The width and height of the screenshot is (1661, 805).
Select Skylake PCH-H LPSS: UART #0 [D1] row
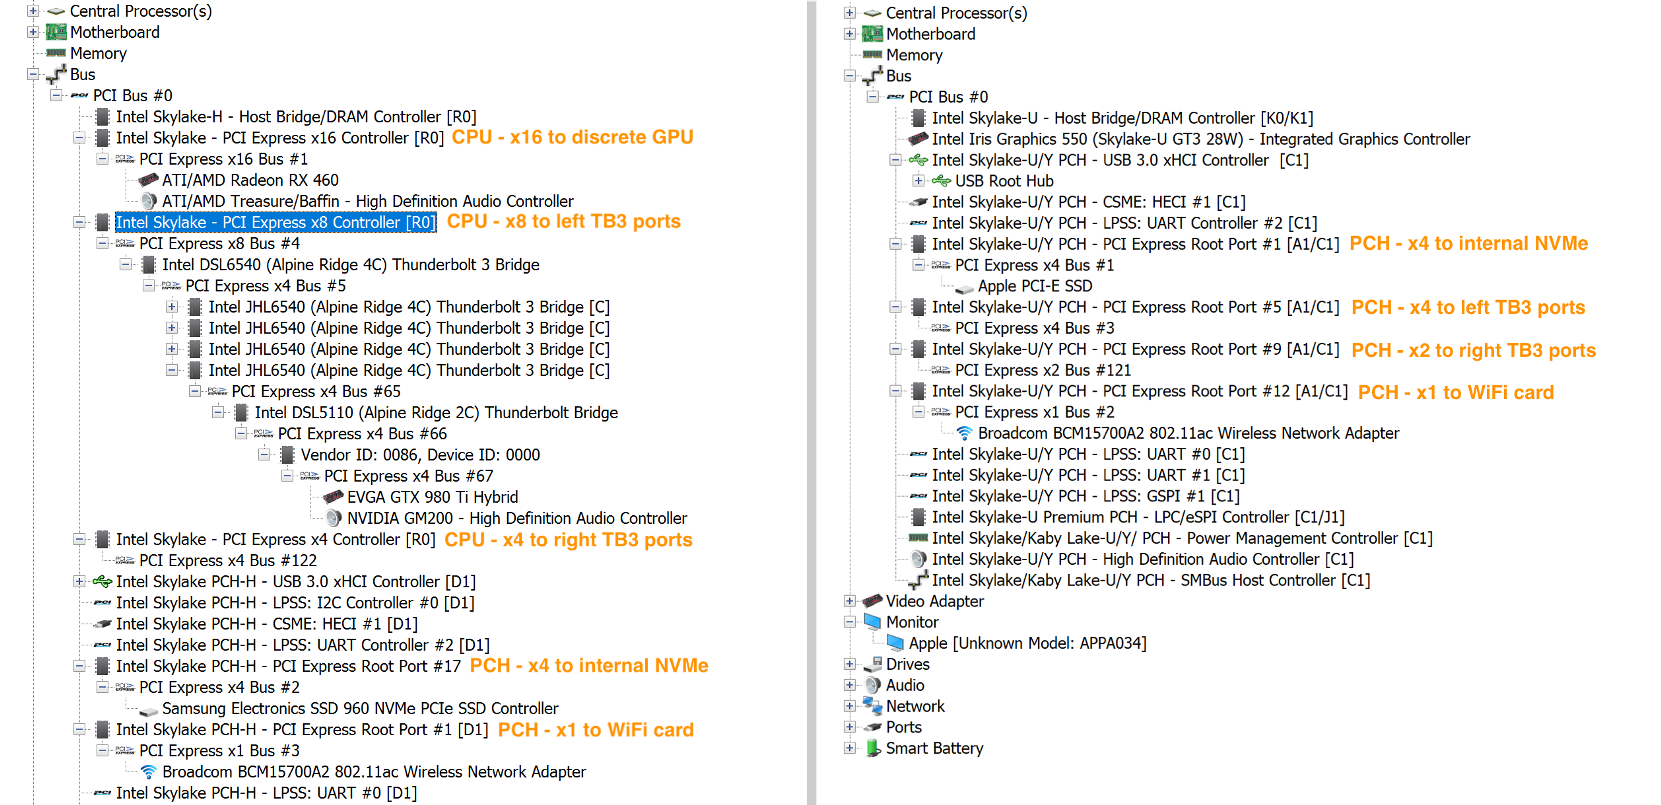coord(267,793)
